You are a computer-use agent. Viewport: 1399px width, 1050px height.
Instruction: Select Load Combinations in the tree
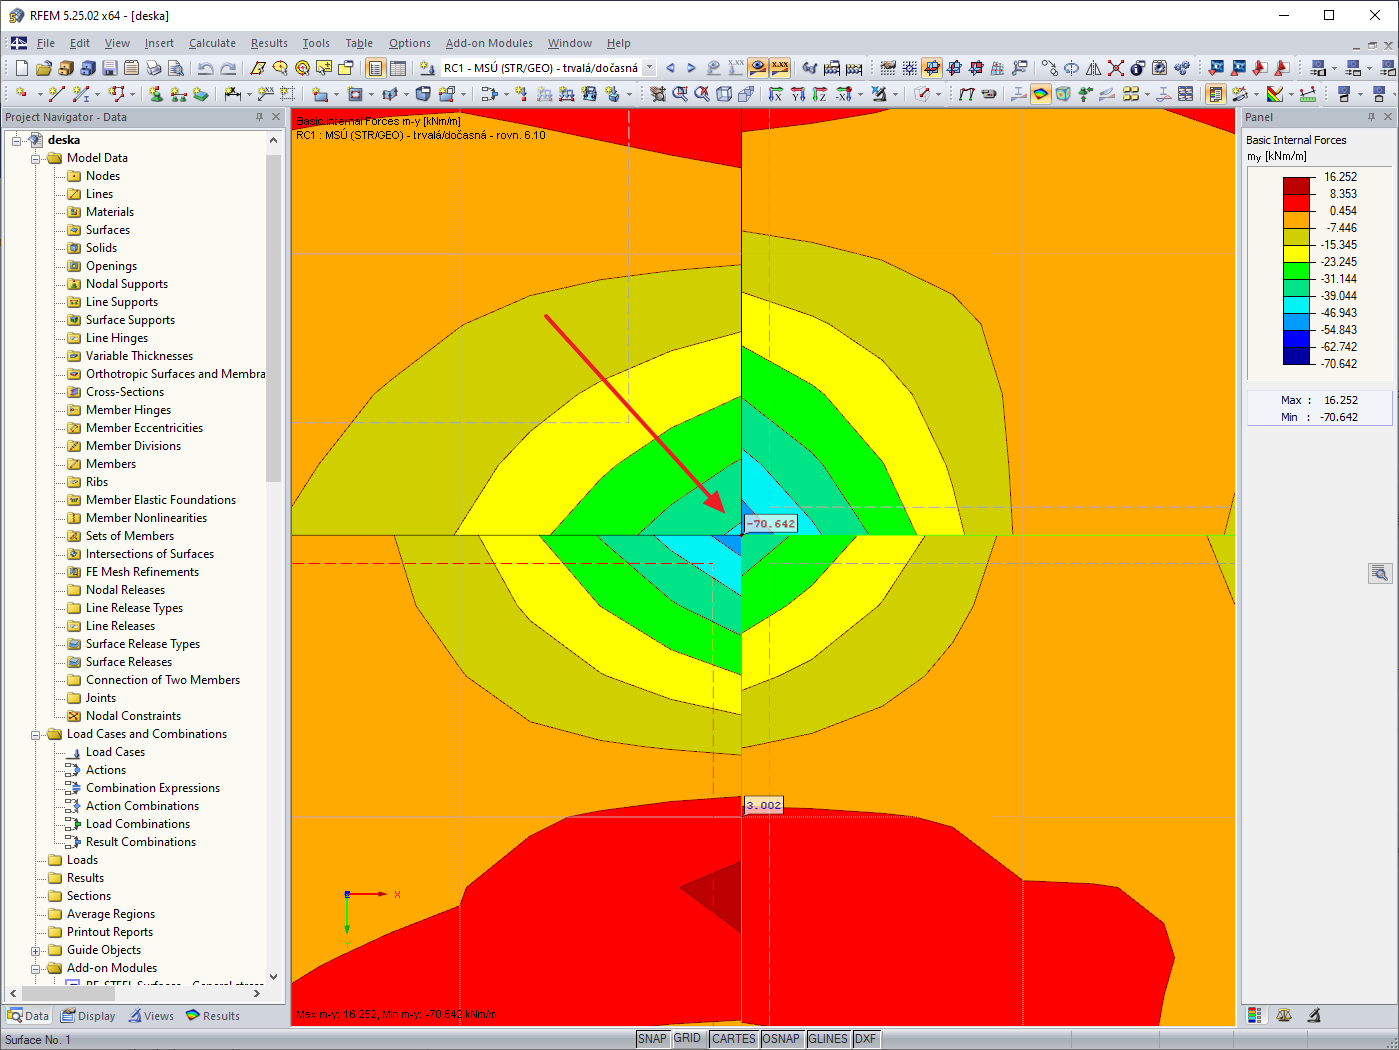click(x=138, y=824)
